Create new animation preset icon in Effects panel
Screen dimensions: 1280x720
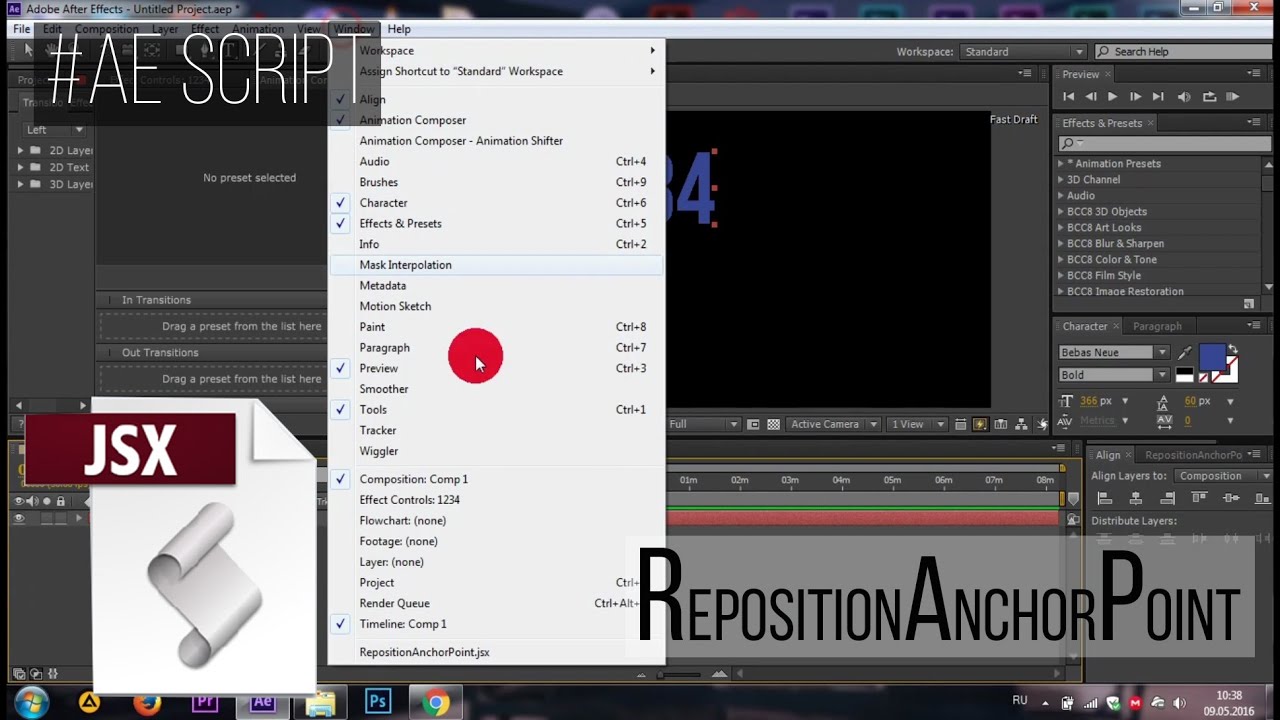(1248, 304)
